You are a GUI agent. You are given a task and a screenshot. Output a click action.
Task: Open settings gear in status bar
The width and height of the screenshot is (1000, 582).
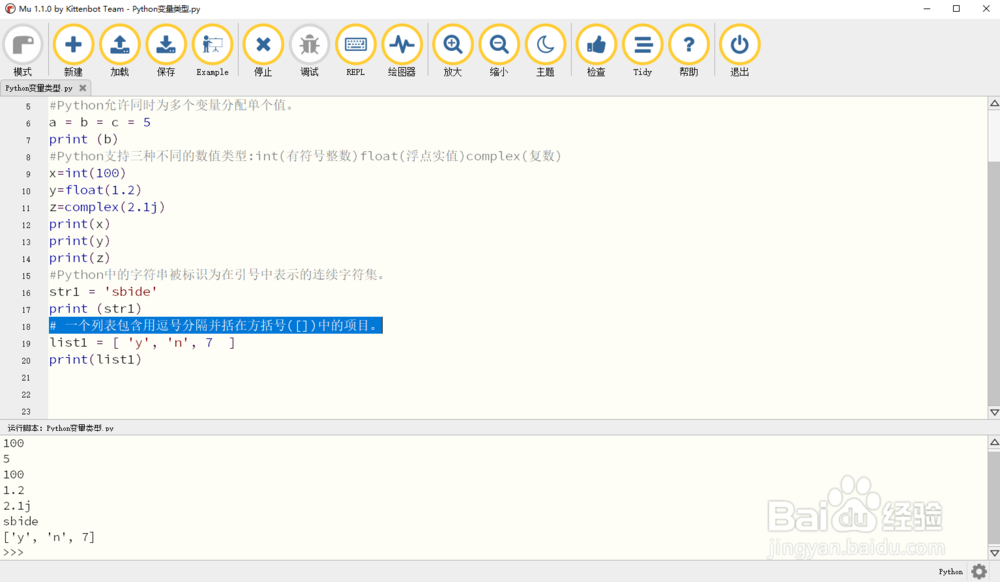point(979,571)
